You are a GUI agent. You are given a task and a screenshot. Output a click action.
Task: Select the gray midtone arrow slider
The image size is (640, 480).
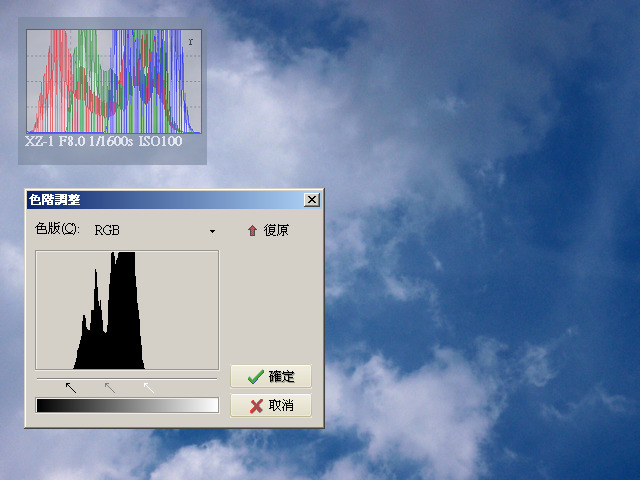tap(110, 387)
